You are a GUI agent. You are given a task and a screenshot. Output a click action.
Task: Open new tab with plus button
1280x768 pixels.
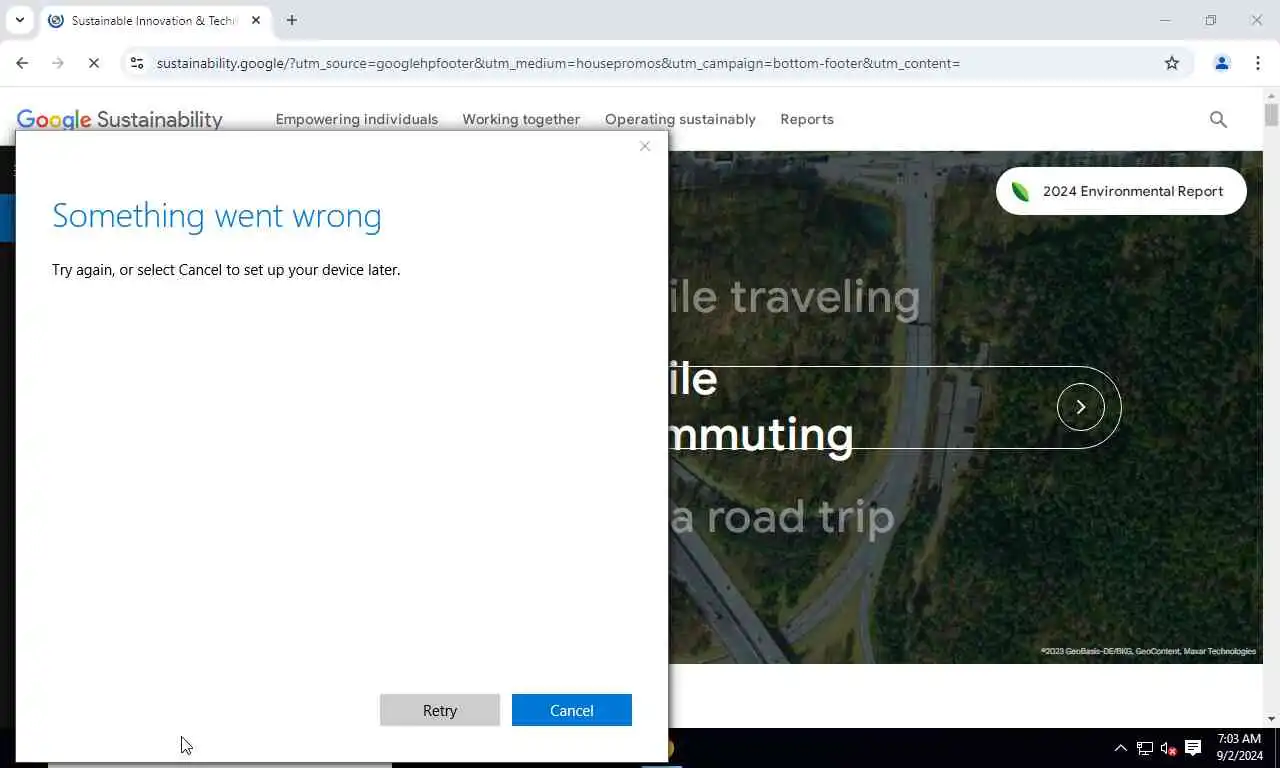tap(292, 20)
